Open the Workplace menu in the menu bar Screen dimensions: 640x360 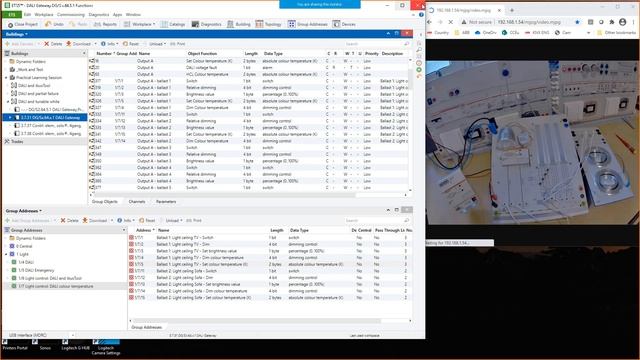point(44,15)
